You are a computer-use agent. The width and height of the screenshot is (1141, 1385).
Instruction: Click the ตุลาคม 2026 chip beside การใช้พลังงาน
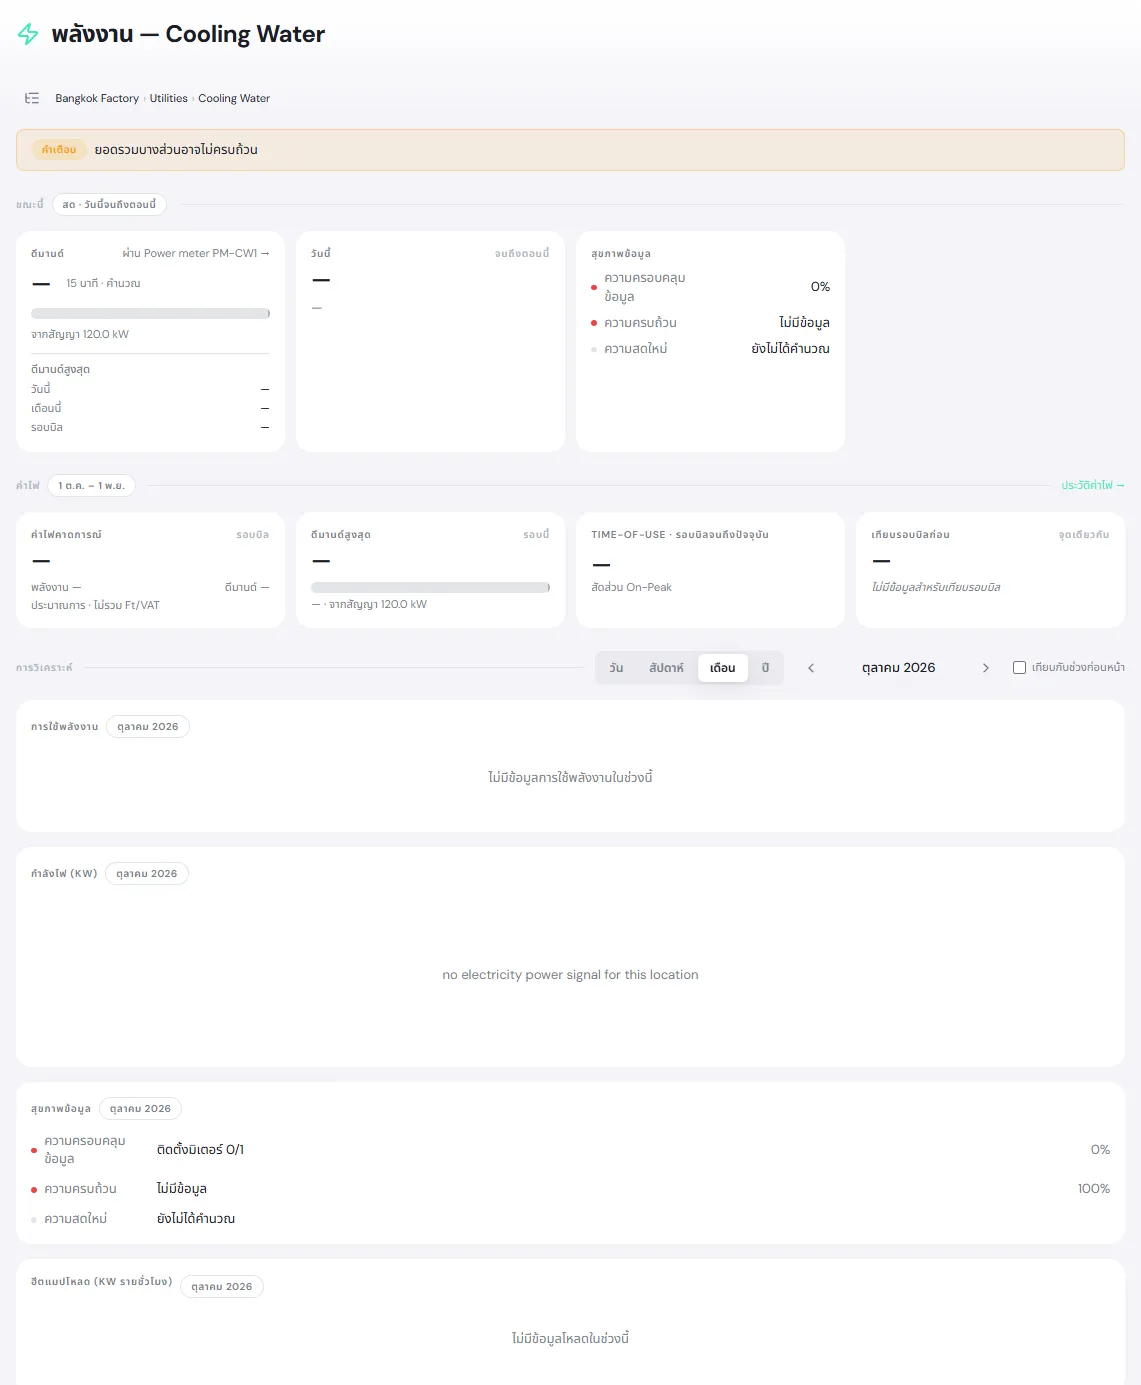pyautogui.click(x=148, y=727)
